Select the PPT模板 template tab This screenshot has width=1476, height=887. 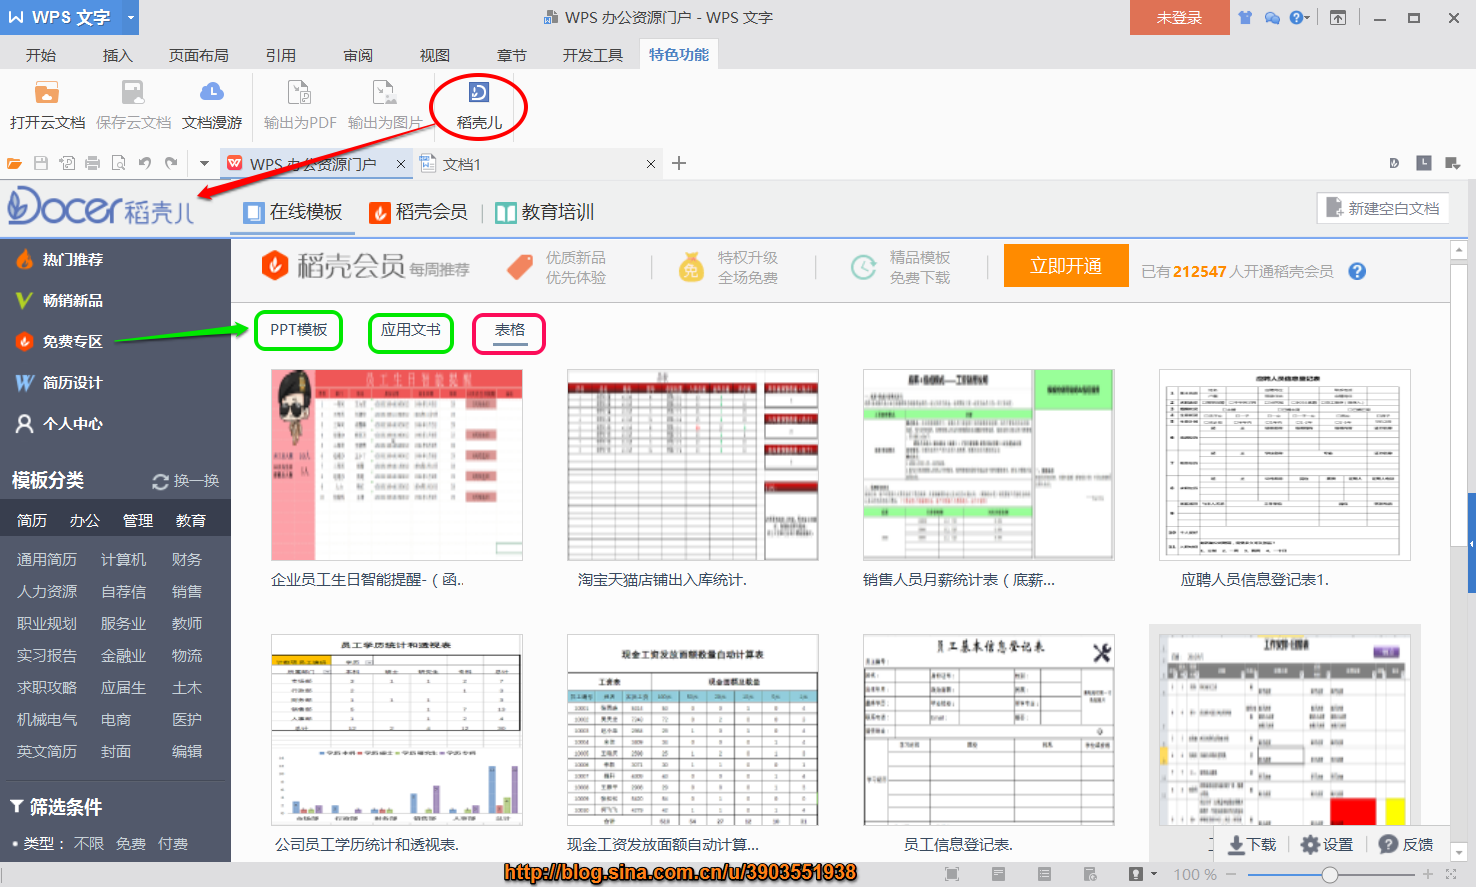point(299,330)
